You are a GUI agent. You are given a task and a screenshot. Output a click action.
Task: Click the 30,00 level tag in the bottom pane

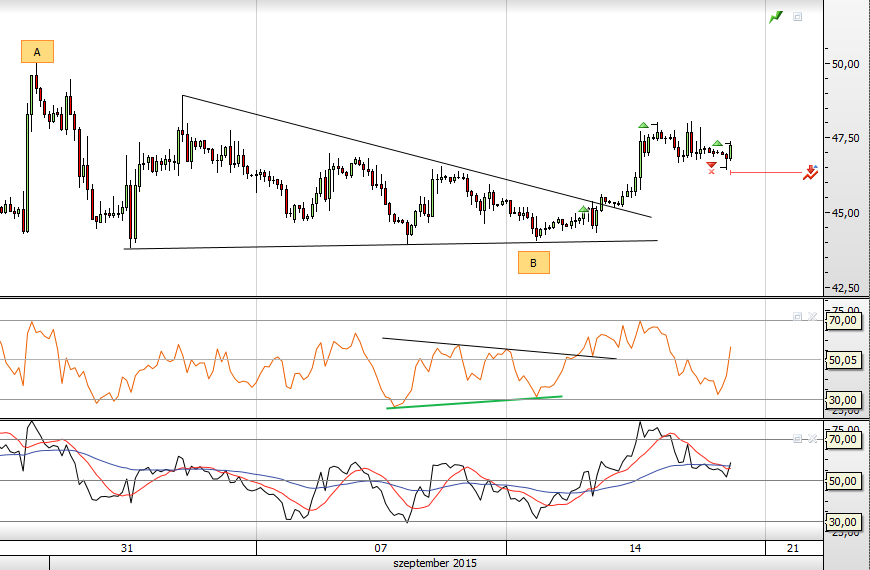842,522
